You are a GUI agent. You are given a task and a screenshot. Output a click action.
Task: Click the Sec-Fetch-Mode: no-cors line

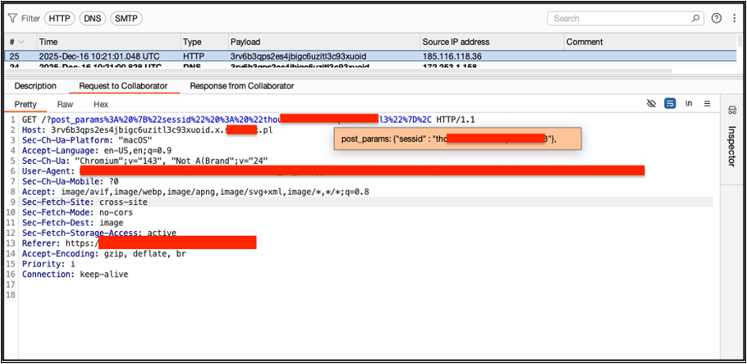pos(78,212)
